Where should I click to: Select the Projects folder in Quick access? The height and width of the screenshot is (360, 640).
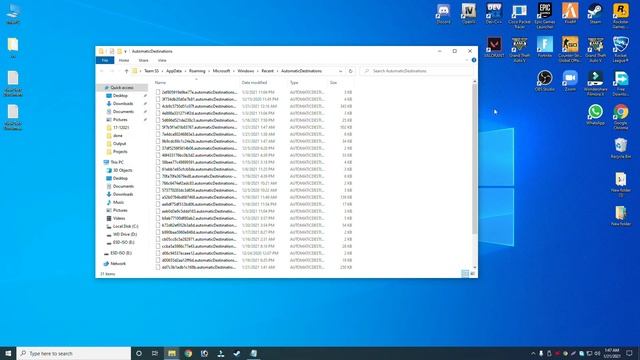click(120, 152)
